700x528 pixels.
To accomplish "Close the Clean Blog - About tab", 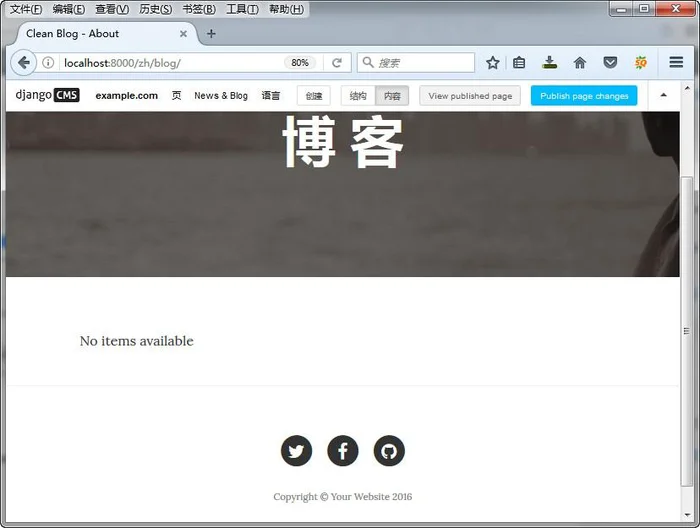I will tap(183, 34).
